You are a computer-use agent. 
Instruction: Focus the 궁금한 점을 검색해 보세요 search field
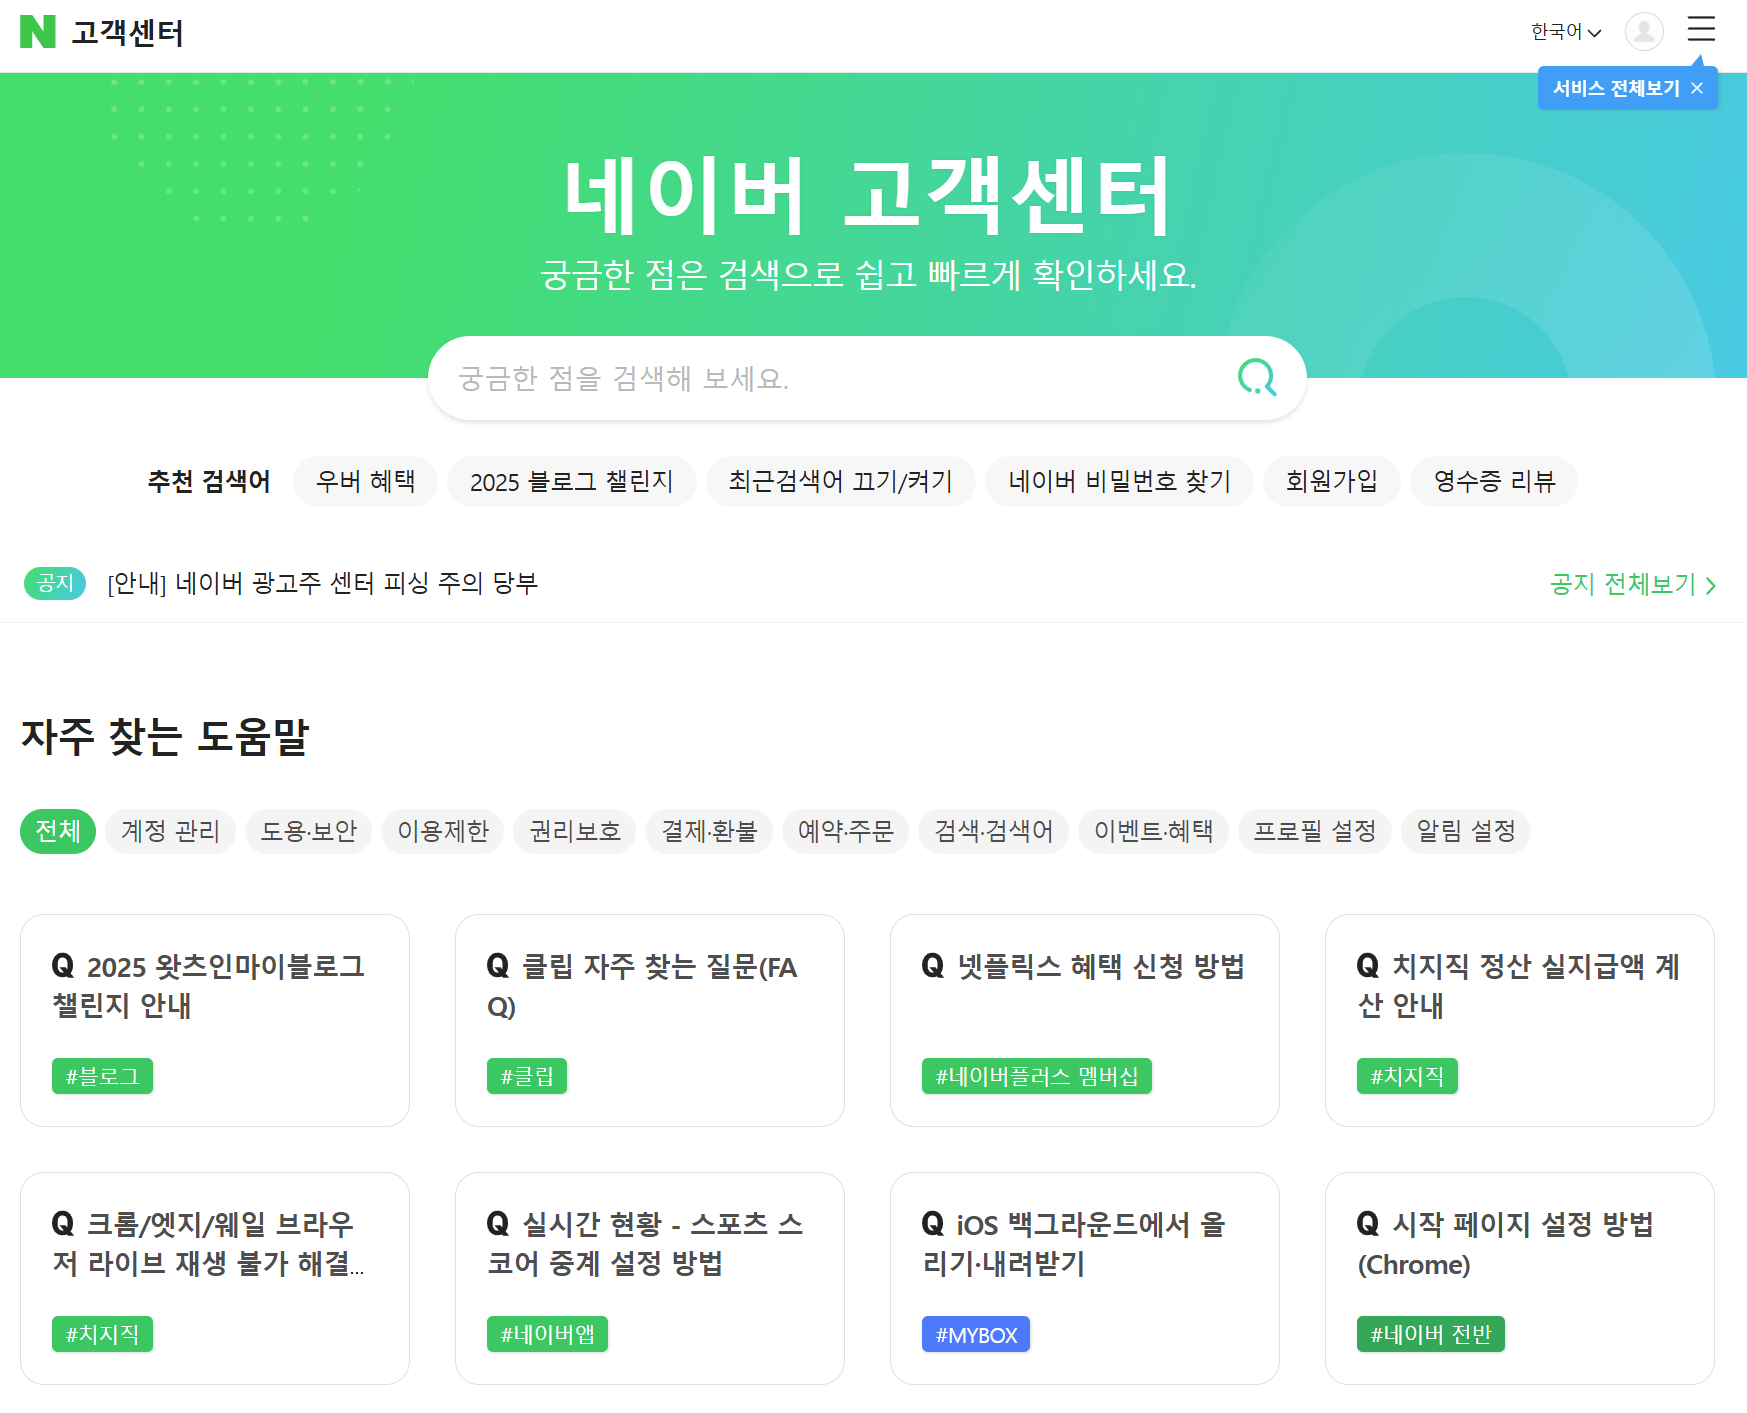[x=867, y=378]
